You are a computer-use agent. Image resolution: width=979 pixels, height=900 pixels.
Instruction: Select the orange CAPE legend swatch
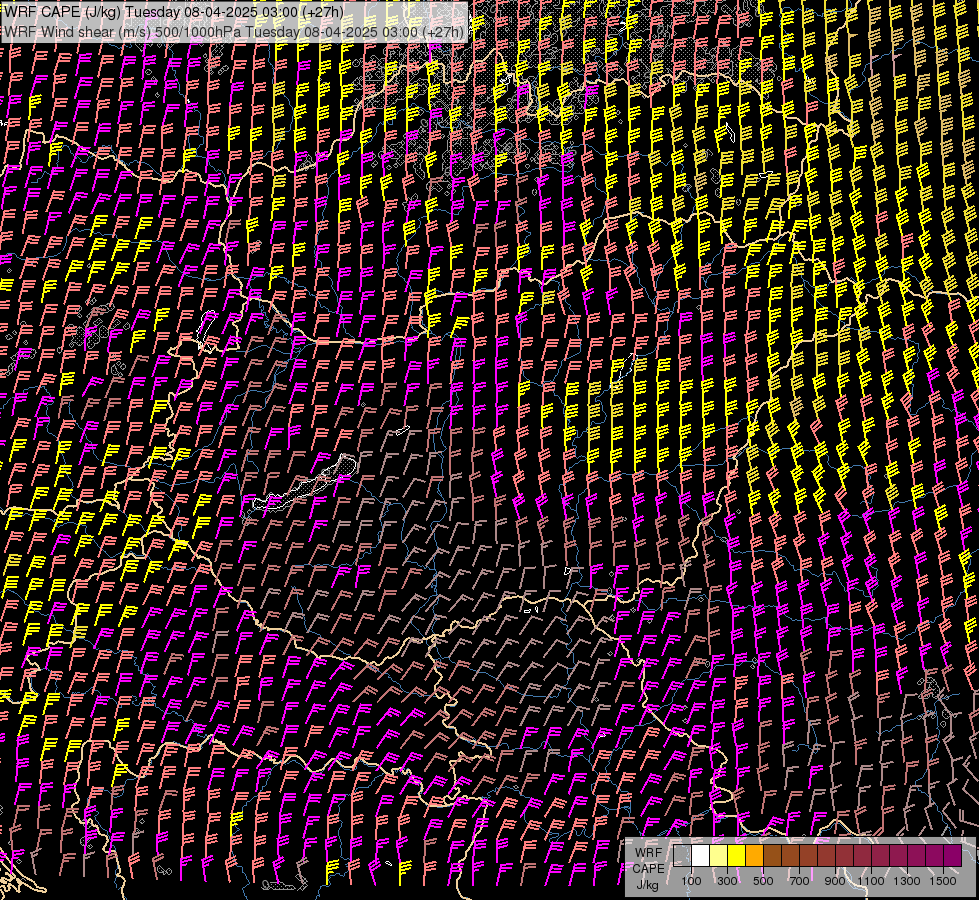tap(754, 856)
